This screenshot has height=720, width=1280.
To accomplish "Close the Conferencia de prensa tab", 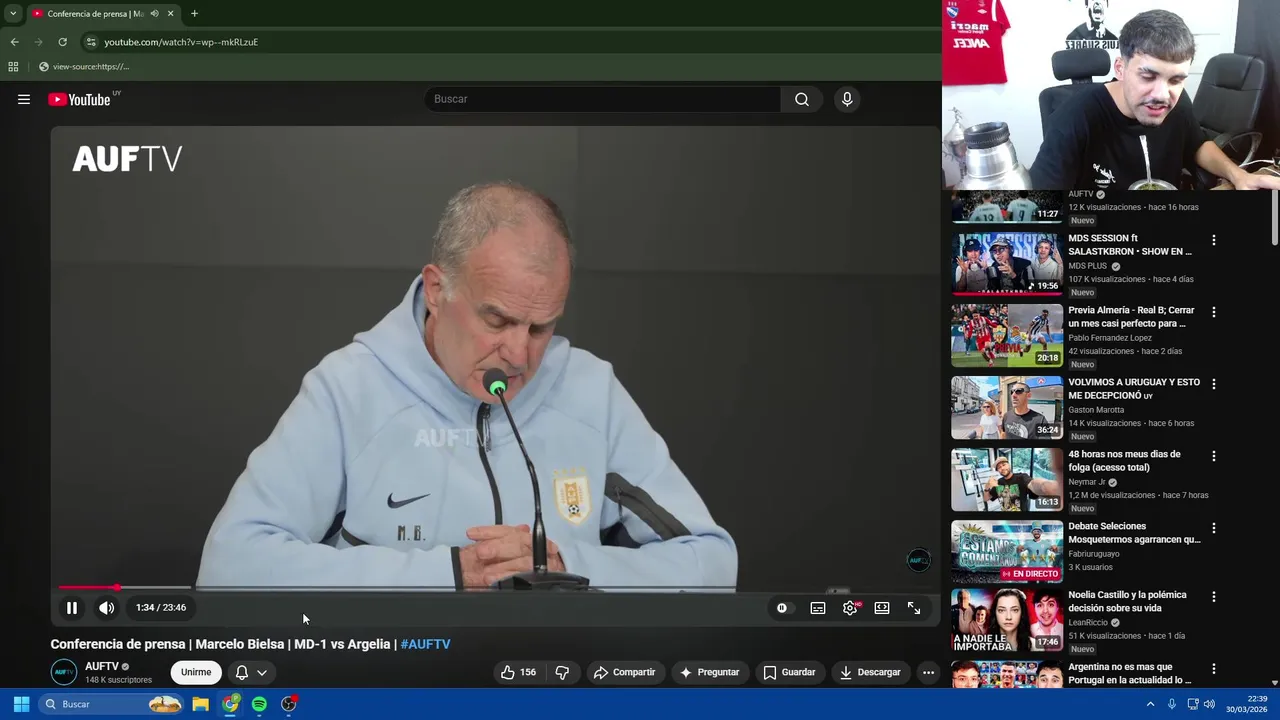I will (x=170, y=14).
